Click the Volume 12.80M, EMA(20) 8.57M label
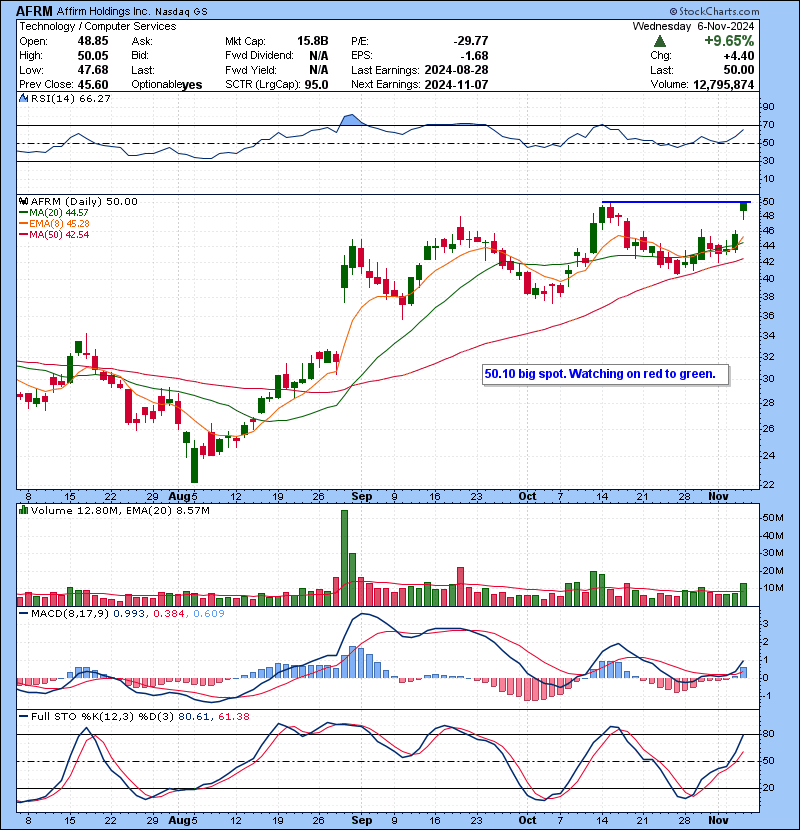Viewport: 800px width, 830px height. coord(120,510)
